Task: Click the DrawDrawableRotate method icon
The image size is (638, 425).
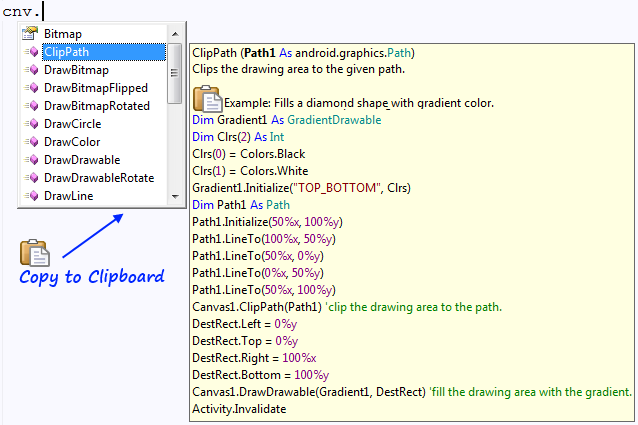Action: click(31, 178)
